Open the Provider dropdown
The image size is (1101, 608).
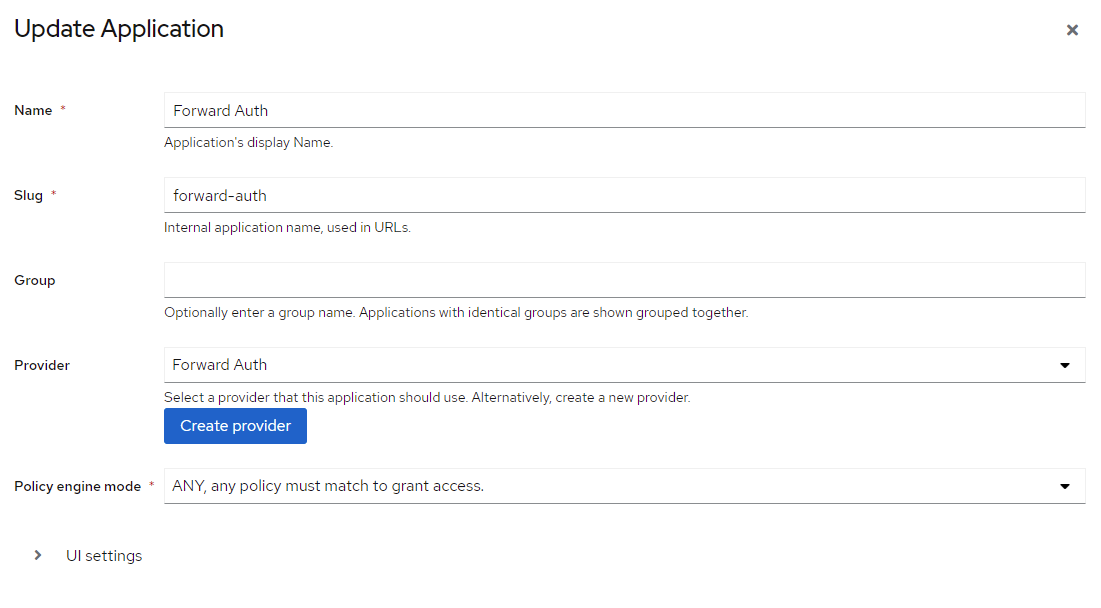(x=624, y=365)
